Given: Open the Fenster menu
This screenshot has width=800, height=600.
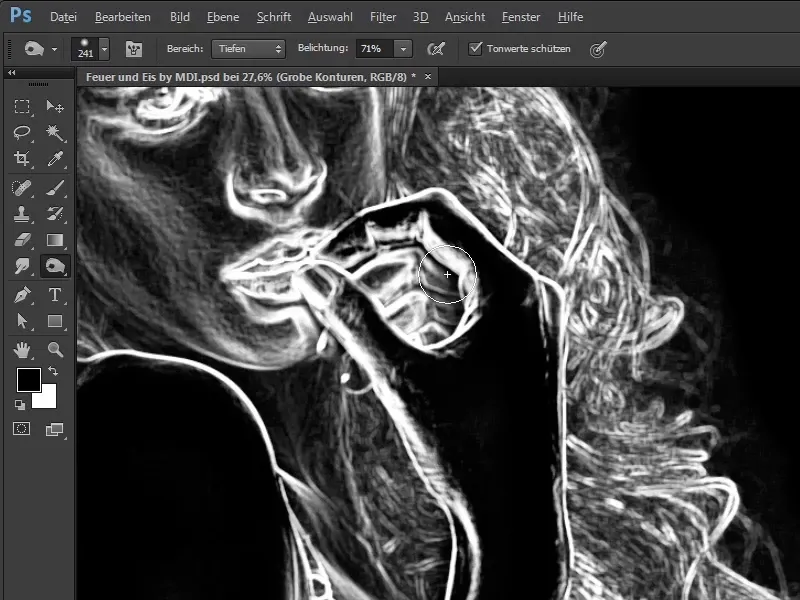Looking at the screenshot, I should pos(521,17).
